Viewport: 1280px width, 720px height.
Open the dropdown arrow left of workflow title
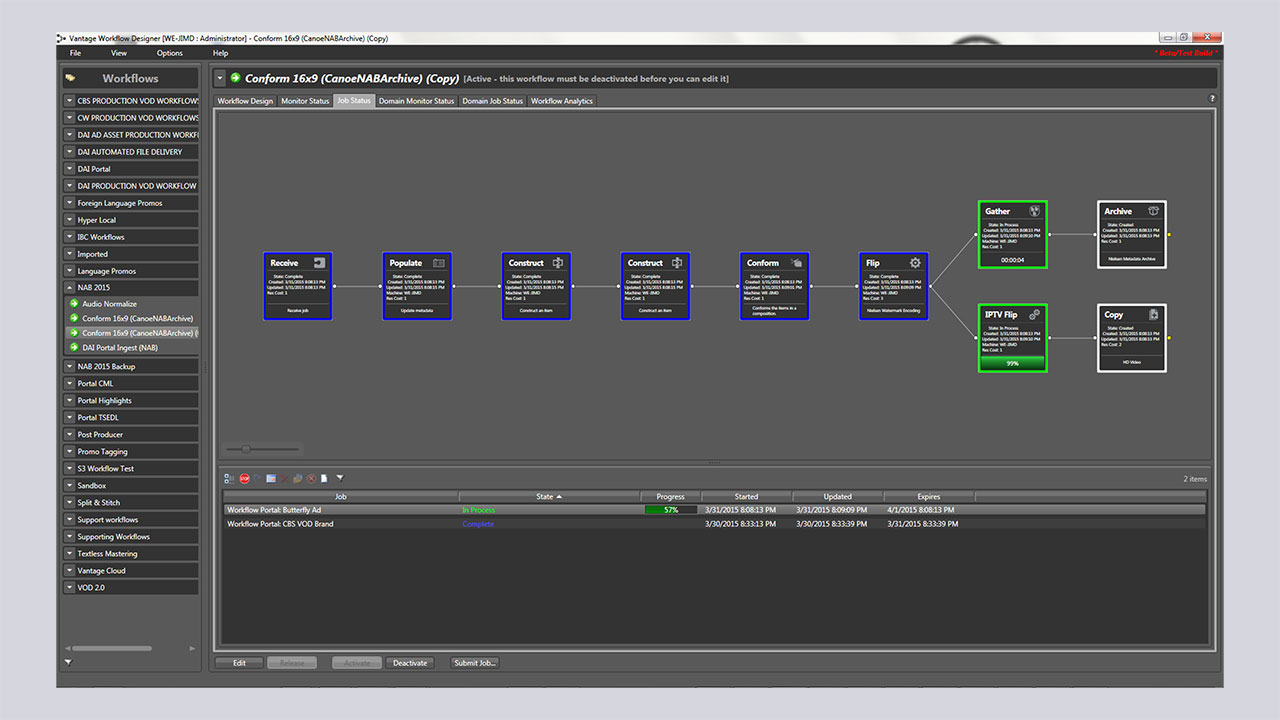[220, 78]
